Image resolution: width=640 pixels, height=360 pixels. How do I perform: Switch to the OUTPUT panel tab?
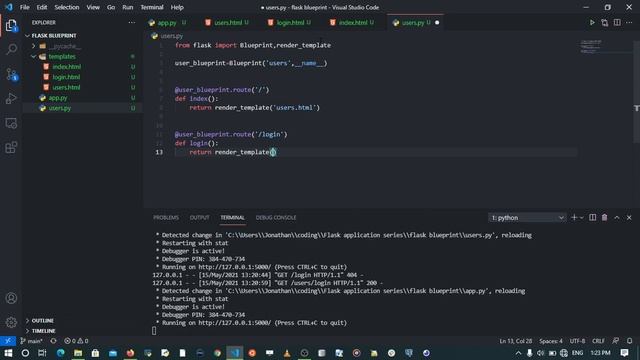[199, 218]
